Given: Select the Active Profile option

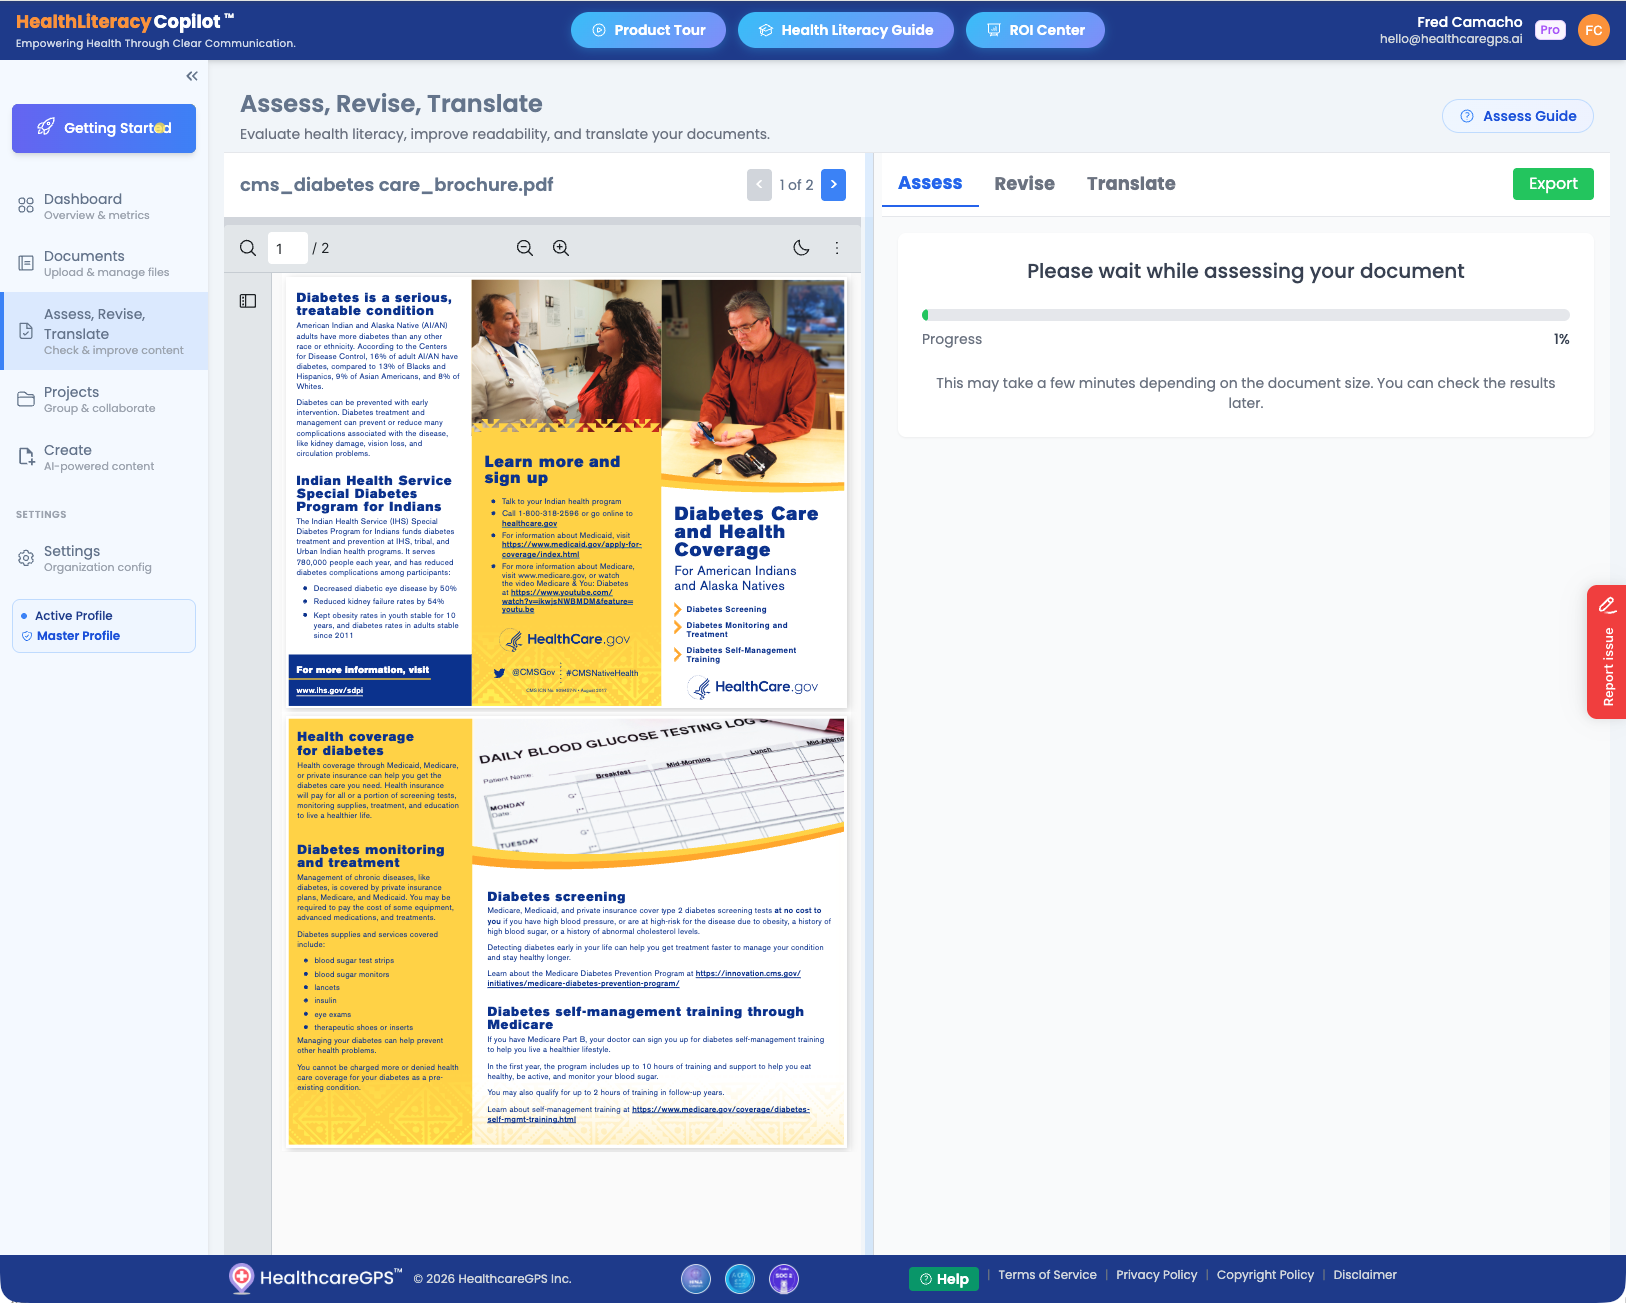Looking at the screenshot, I should [74, 615].
